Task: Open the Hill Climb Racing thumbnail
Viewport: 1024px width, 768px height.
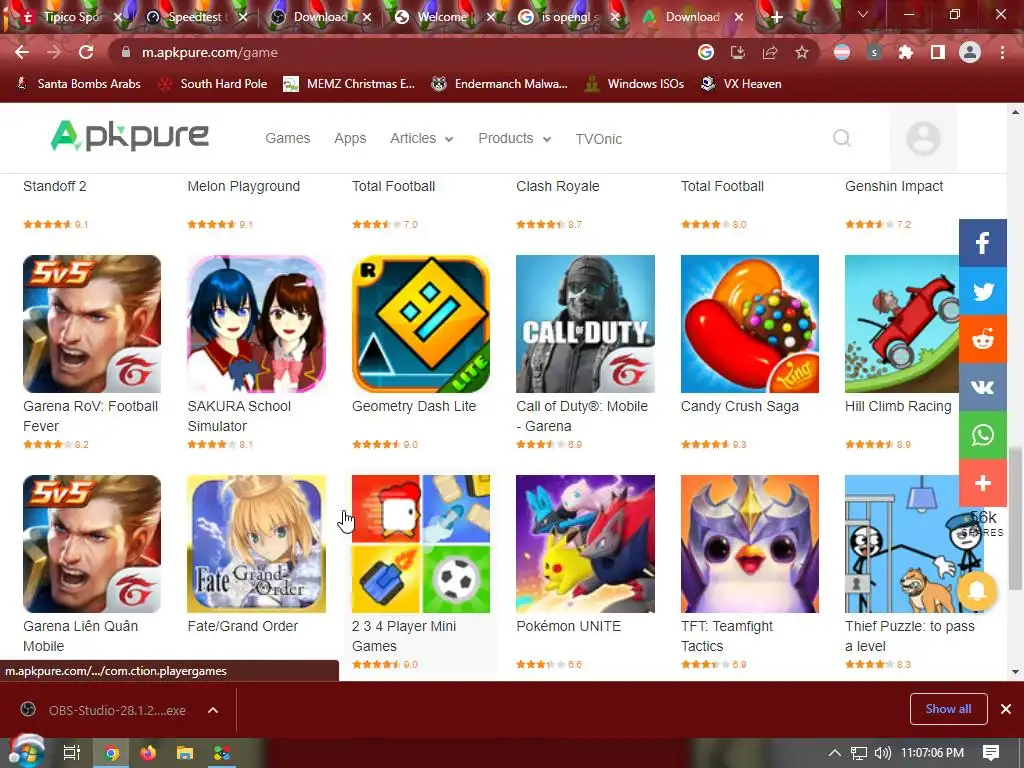Action: click(x=902, y=324)
